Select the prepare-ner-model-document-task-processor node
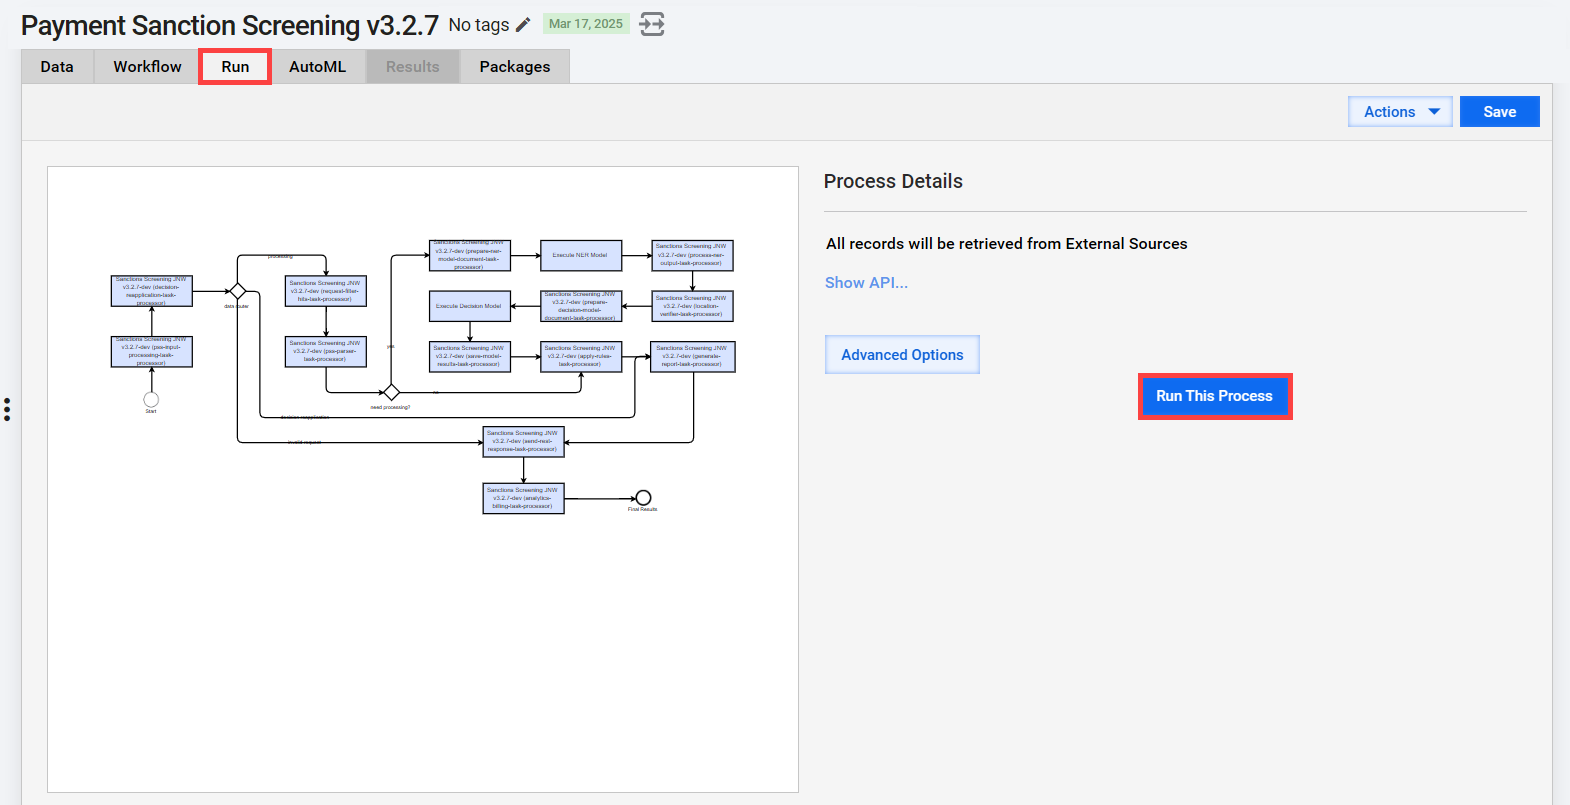The width and height of the screenshot is (1570, 805). (x=470, y=255)
